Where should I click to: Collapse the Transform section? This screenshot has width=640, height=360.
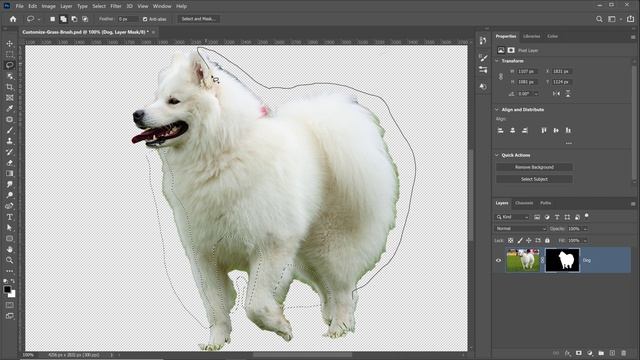click(x=497, y=61)
